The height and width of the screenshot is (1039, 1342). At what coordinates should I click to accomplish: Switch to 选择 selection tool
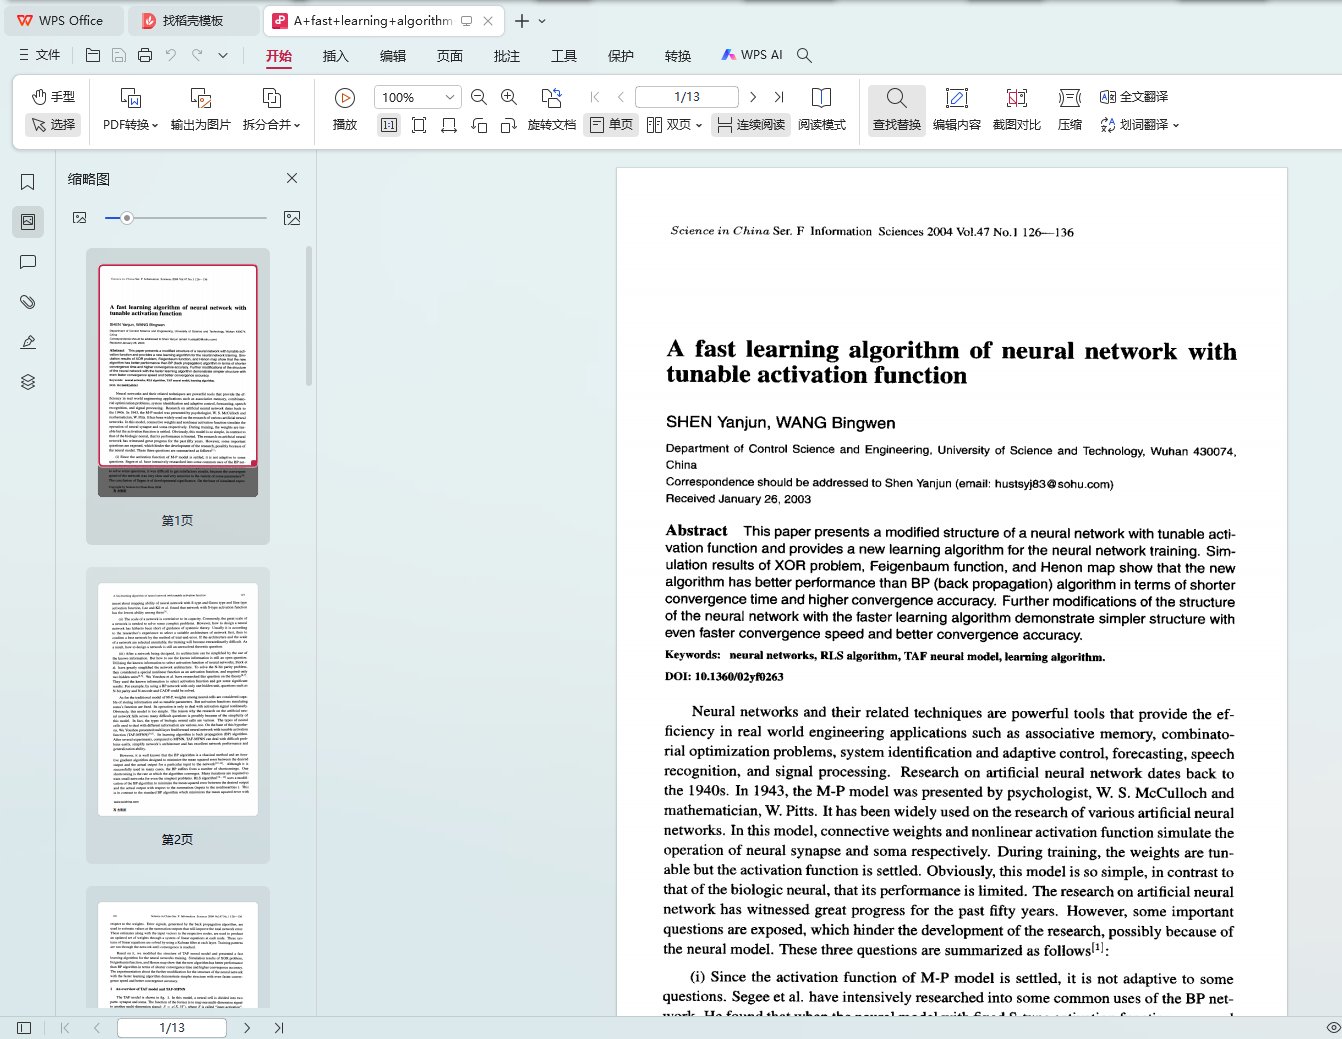tap(53, 125)
